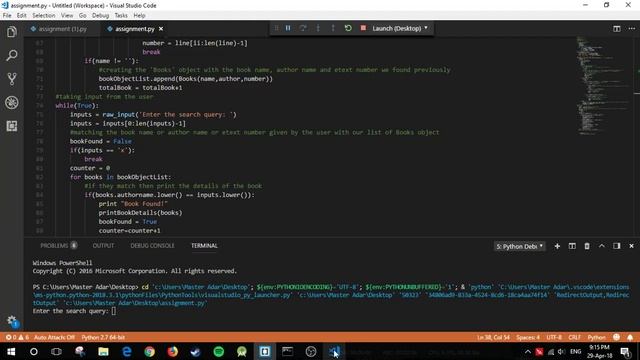Open feedback smiley in status bar

(616, 338)
